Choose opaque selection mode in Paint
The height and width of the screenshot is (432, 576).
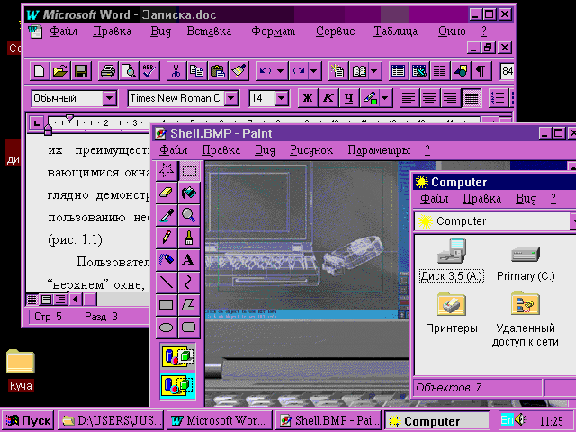178,357
